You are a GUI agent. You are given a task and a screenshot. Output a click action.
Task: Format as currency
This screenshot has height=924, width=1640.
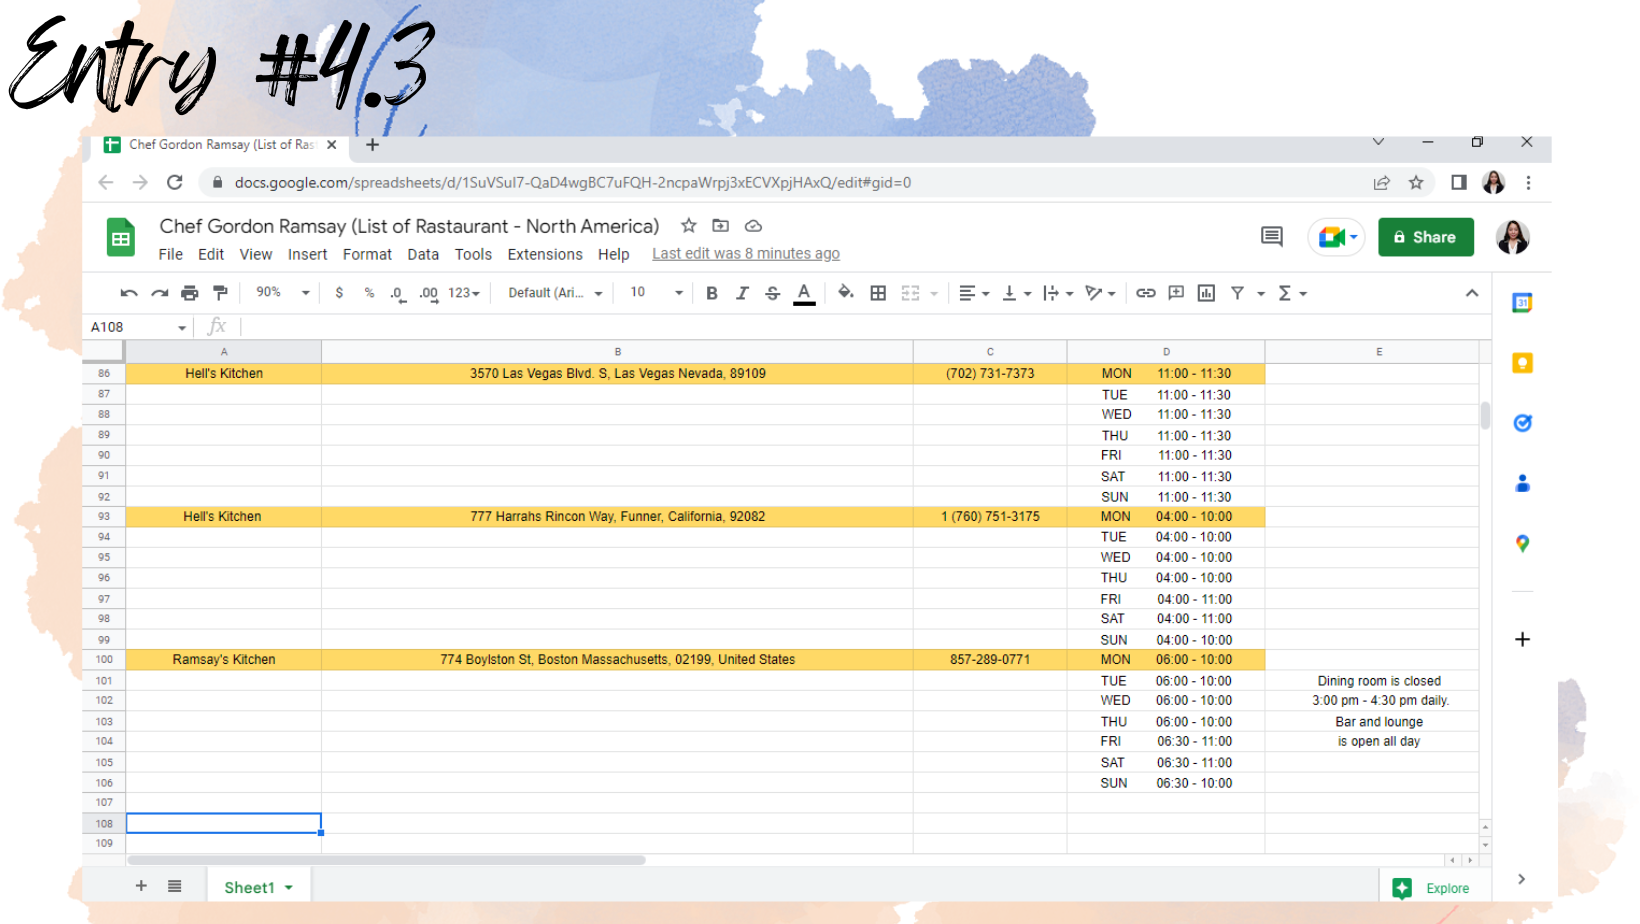(x=340, y=293)
